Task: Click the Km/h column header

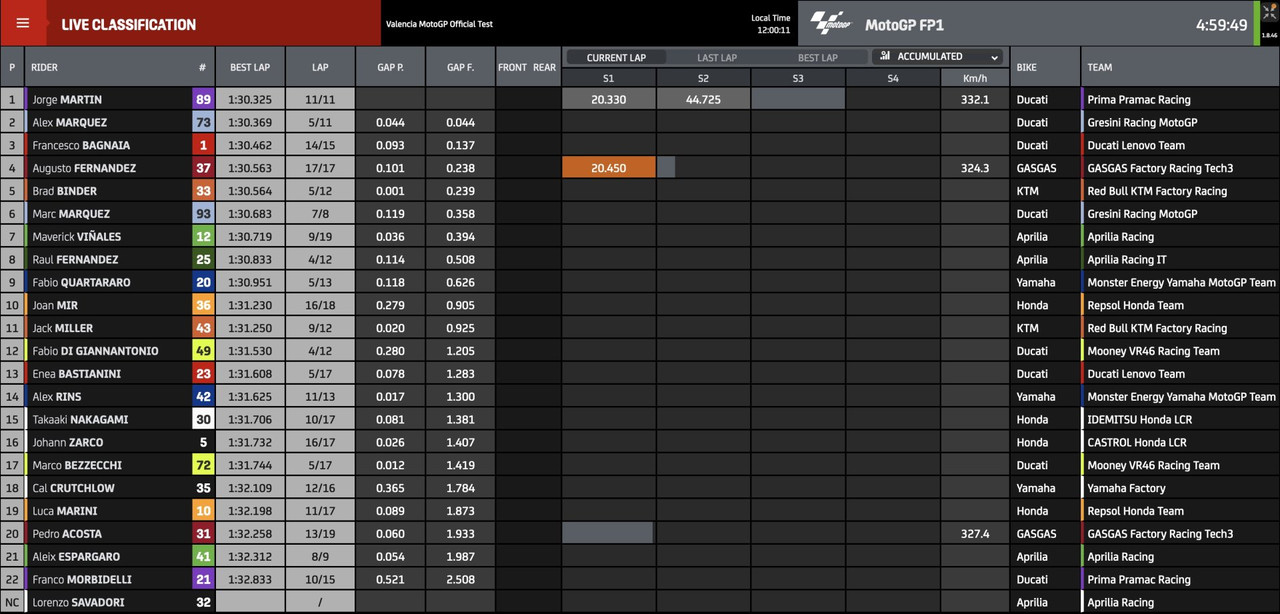Action: [975, 77]
